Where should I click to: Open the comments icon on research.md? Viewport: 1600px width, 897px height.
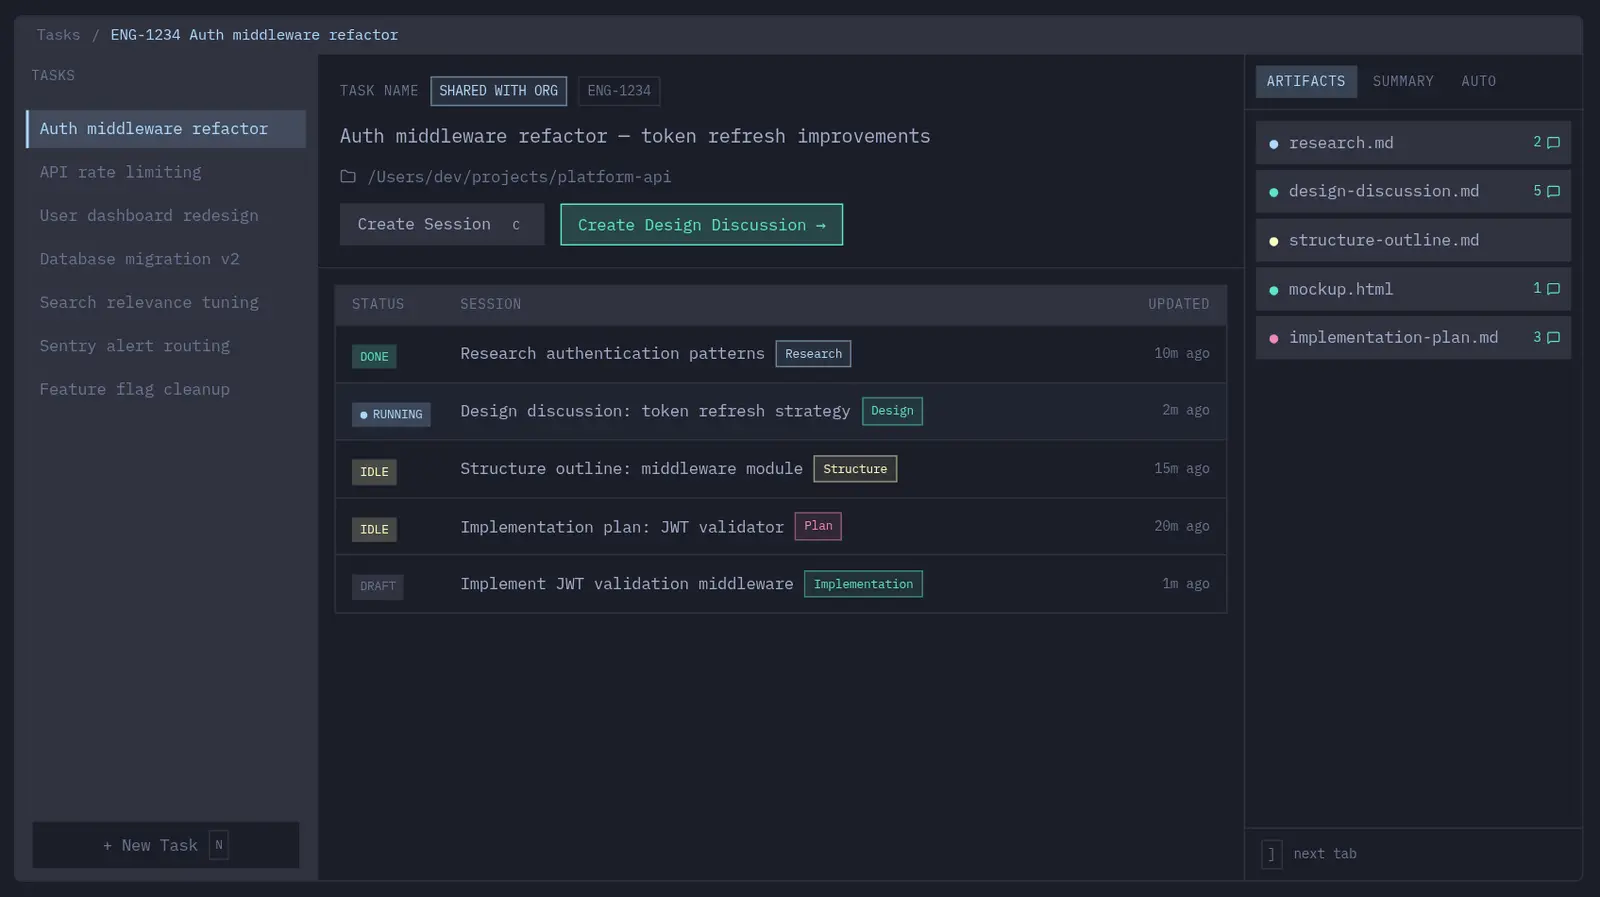(1553, 143)
